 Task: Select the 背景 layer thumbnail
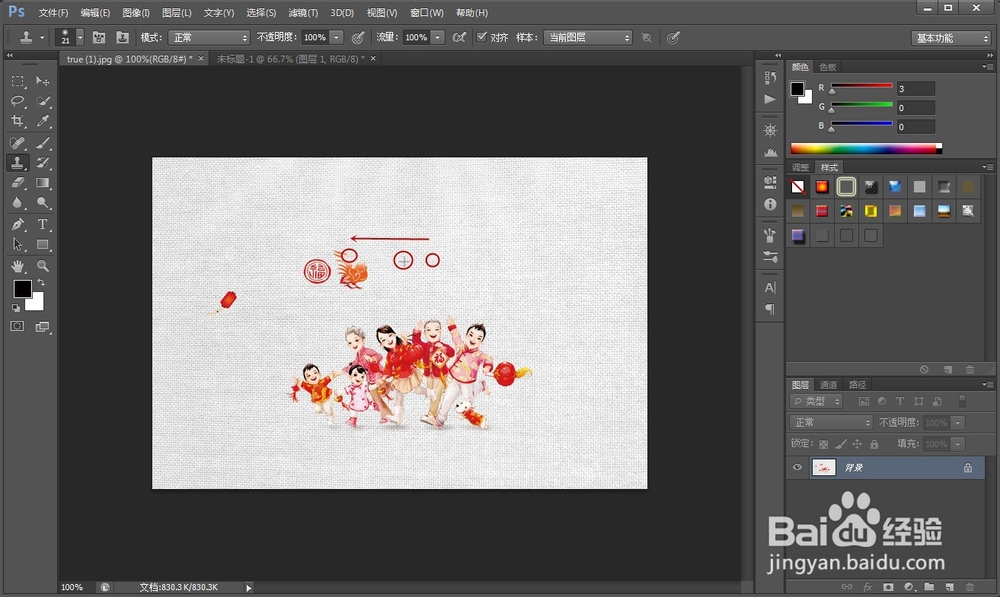click(823, 468)
